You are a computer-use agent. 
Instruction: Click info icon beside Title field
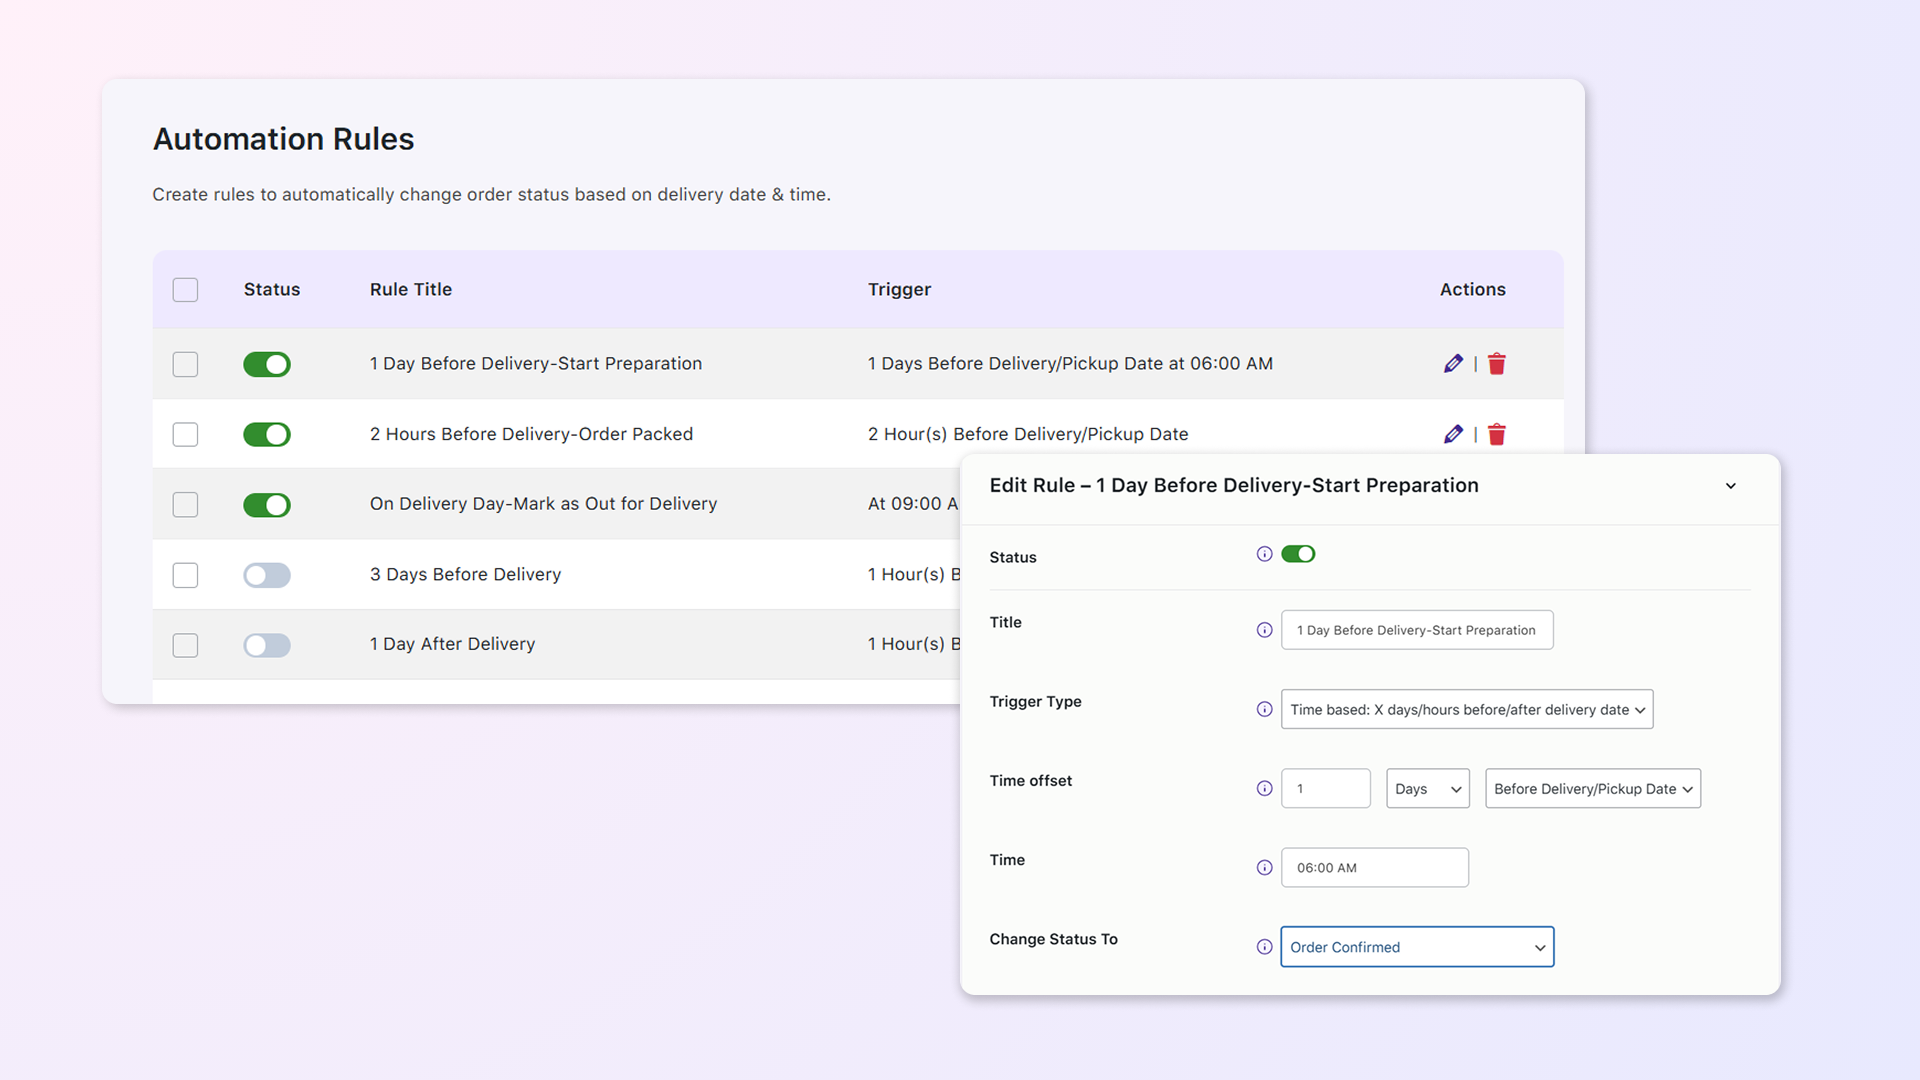(1264, 630)
